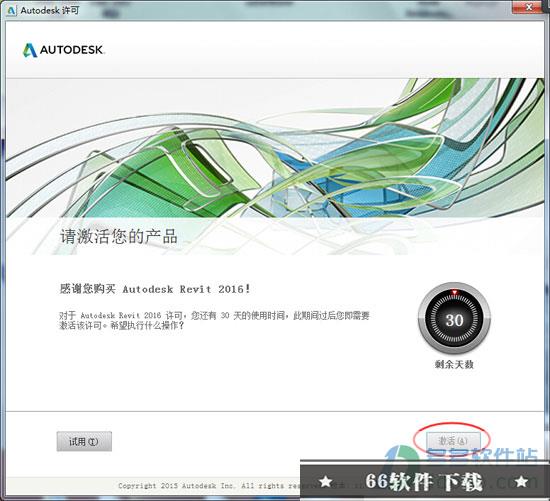Click the 30-day remaining countdown dial
The height and width of the screenshot is (501, 550).
tap(454, 319)
